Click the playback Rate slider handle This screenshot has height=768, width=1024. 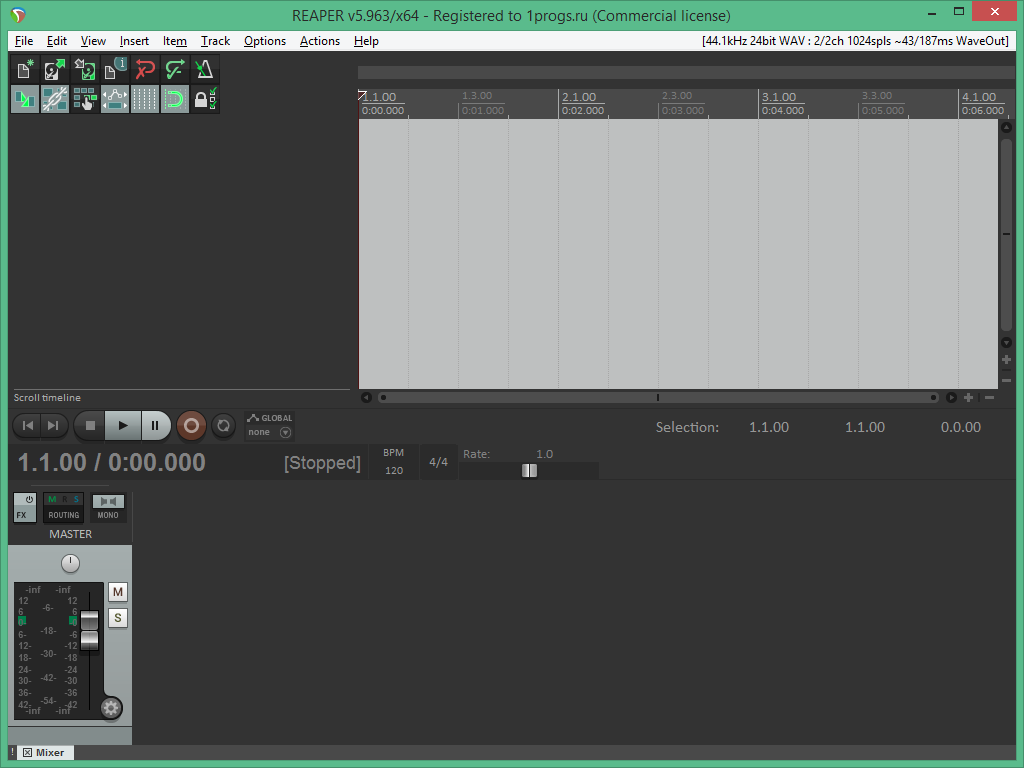(x=529, y=471)
